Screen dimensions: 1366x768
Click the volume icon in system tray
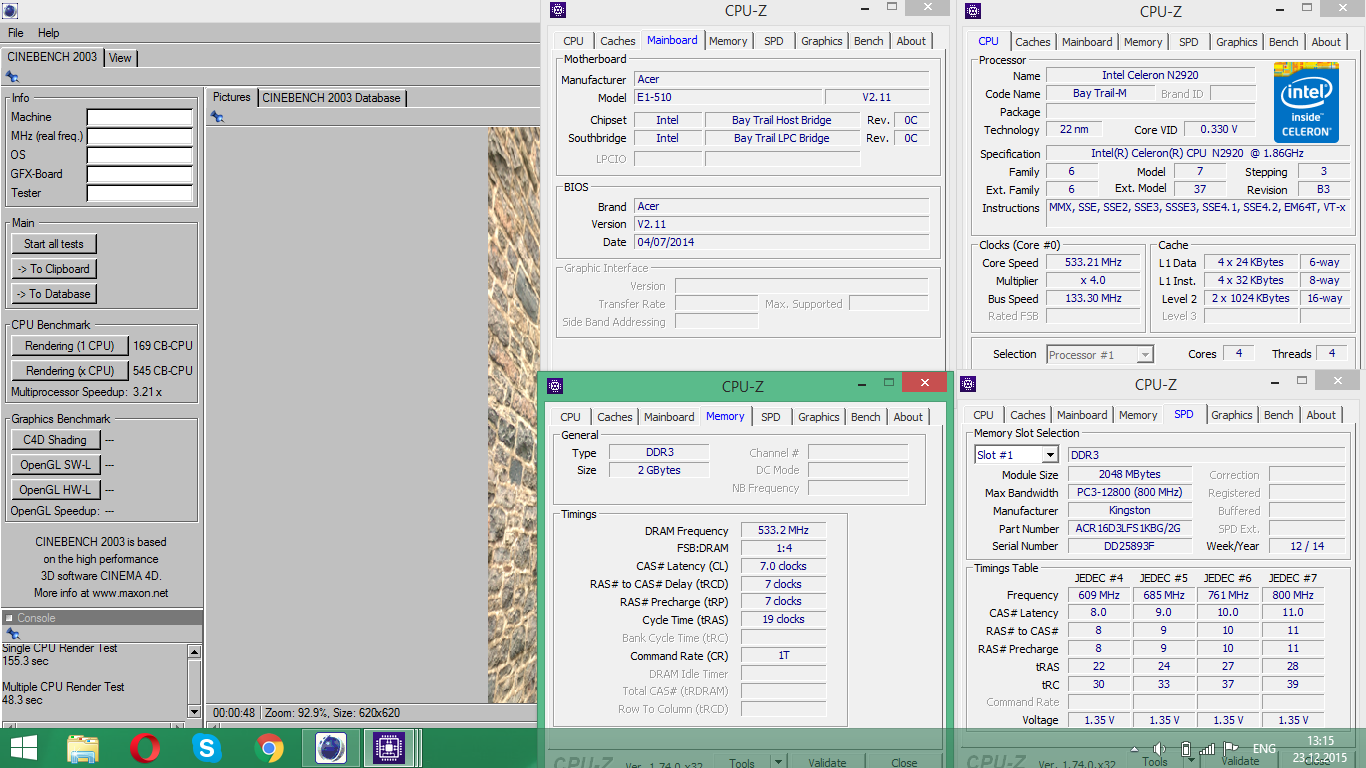1159,749
